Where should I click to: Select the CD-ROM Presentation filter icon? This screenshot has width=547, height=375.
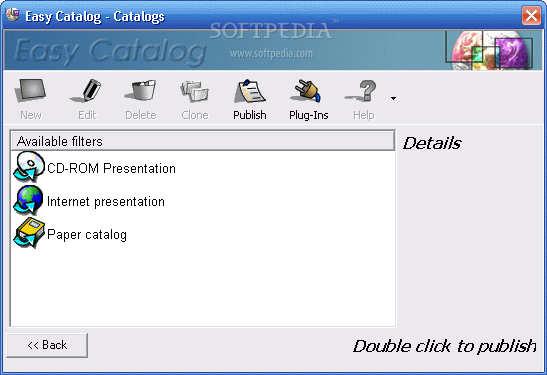point(29,167)
